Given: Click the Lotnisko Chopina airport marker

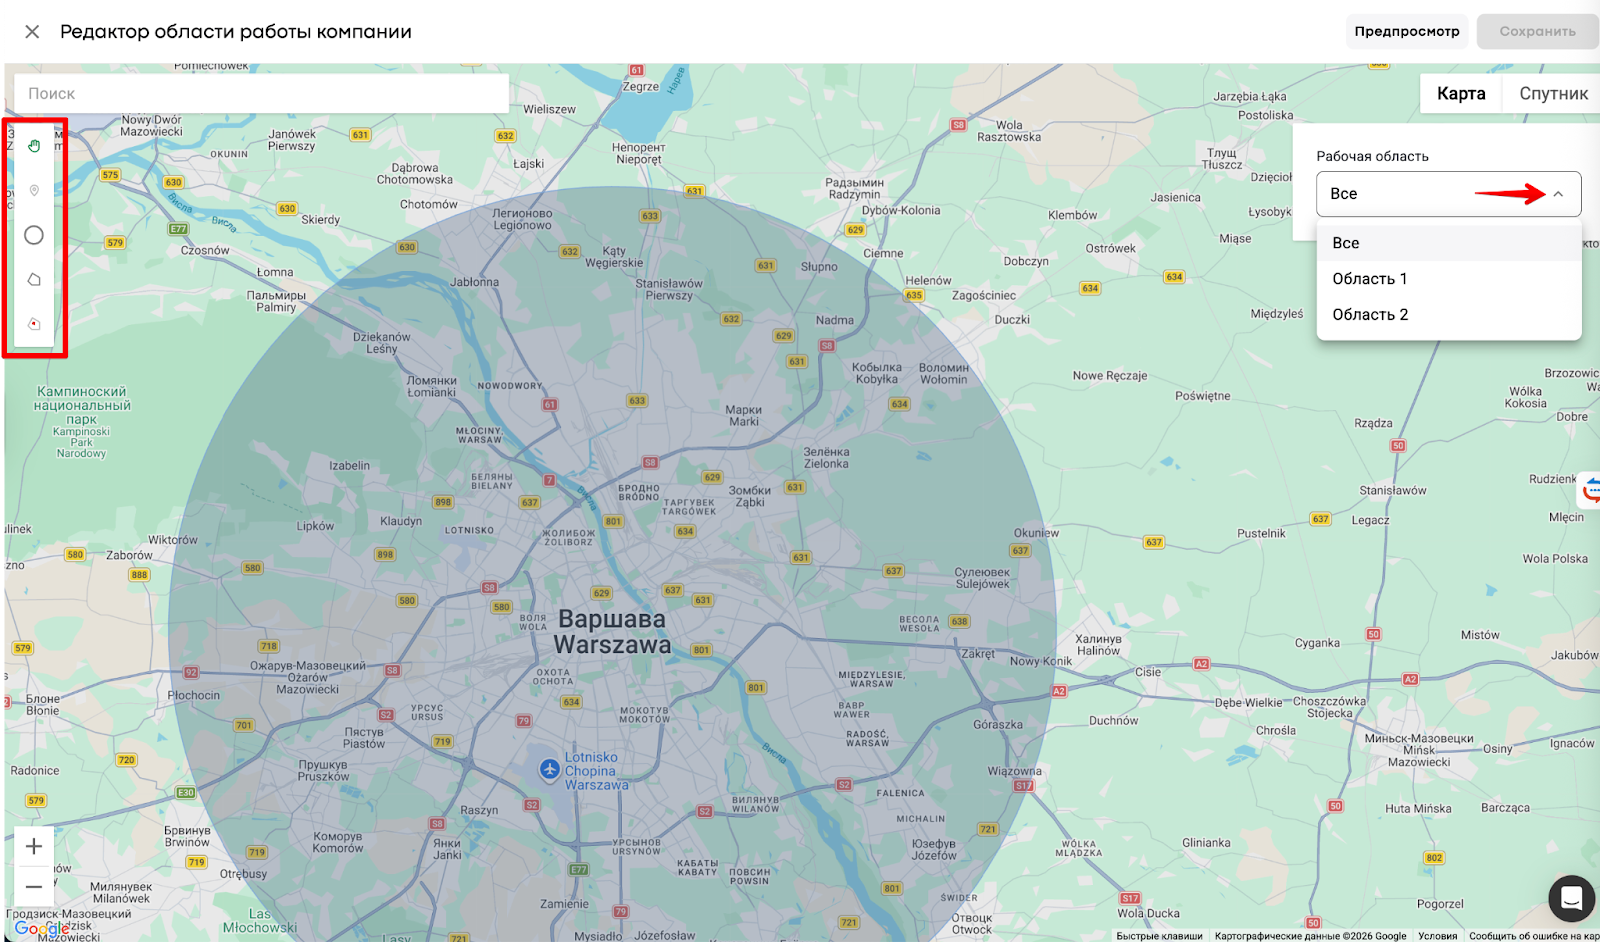Looking at the screenshot, I should pyautogui.click(x=549, y=769).
